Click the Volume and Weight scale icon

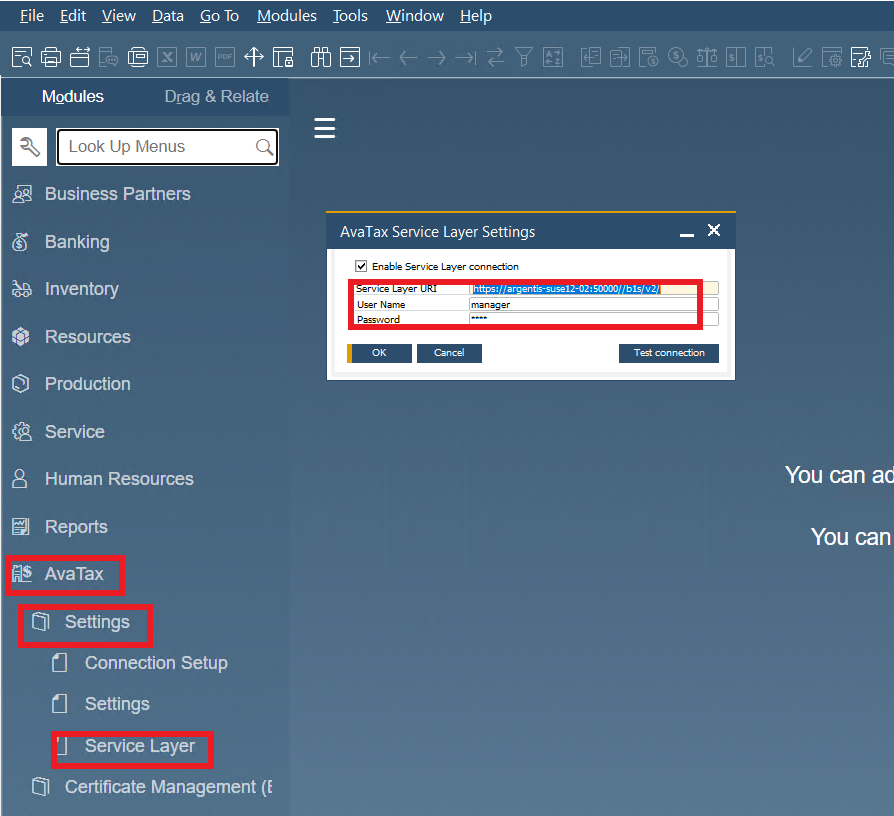point(707,58)
